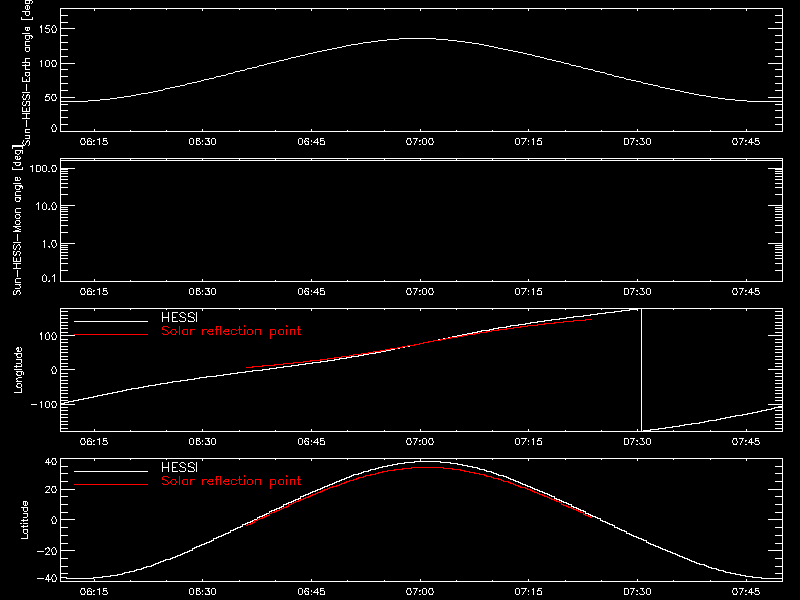The width and height of the screenshot is (800, 600).
Task: Click the 'Latitude' y-axis title
Action: coord(24,520)
